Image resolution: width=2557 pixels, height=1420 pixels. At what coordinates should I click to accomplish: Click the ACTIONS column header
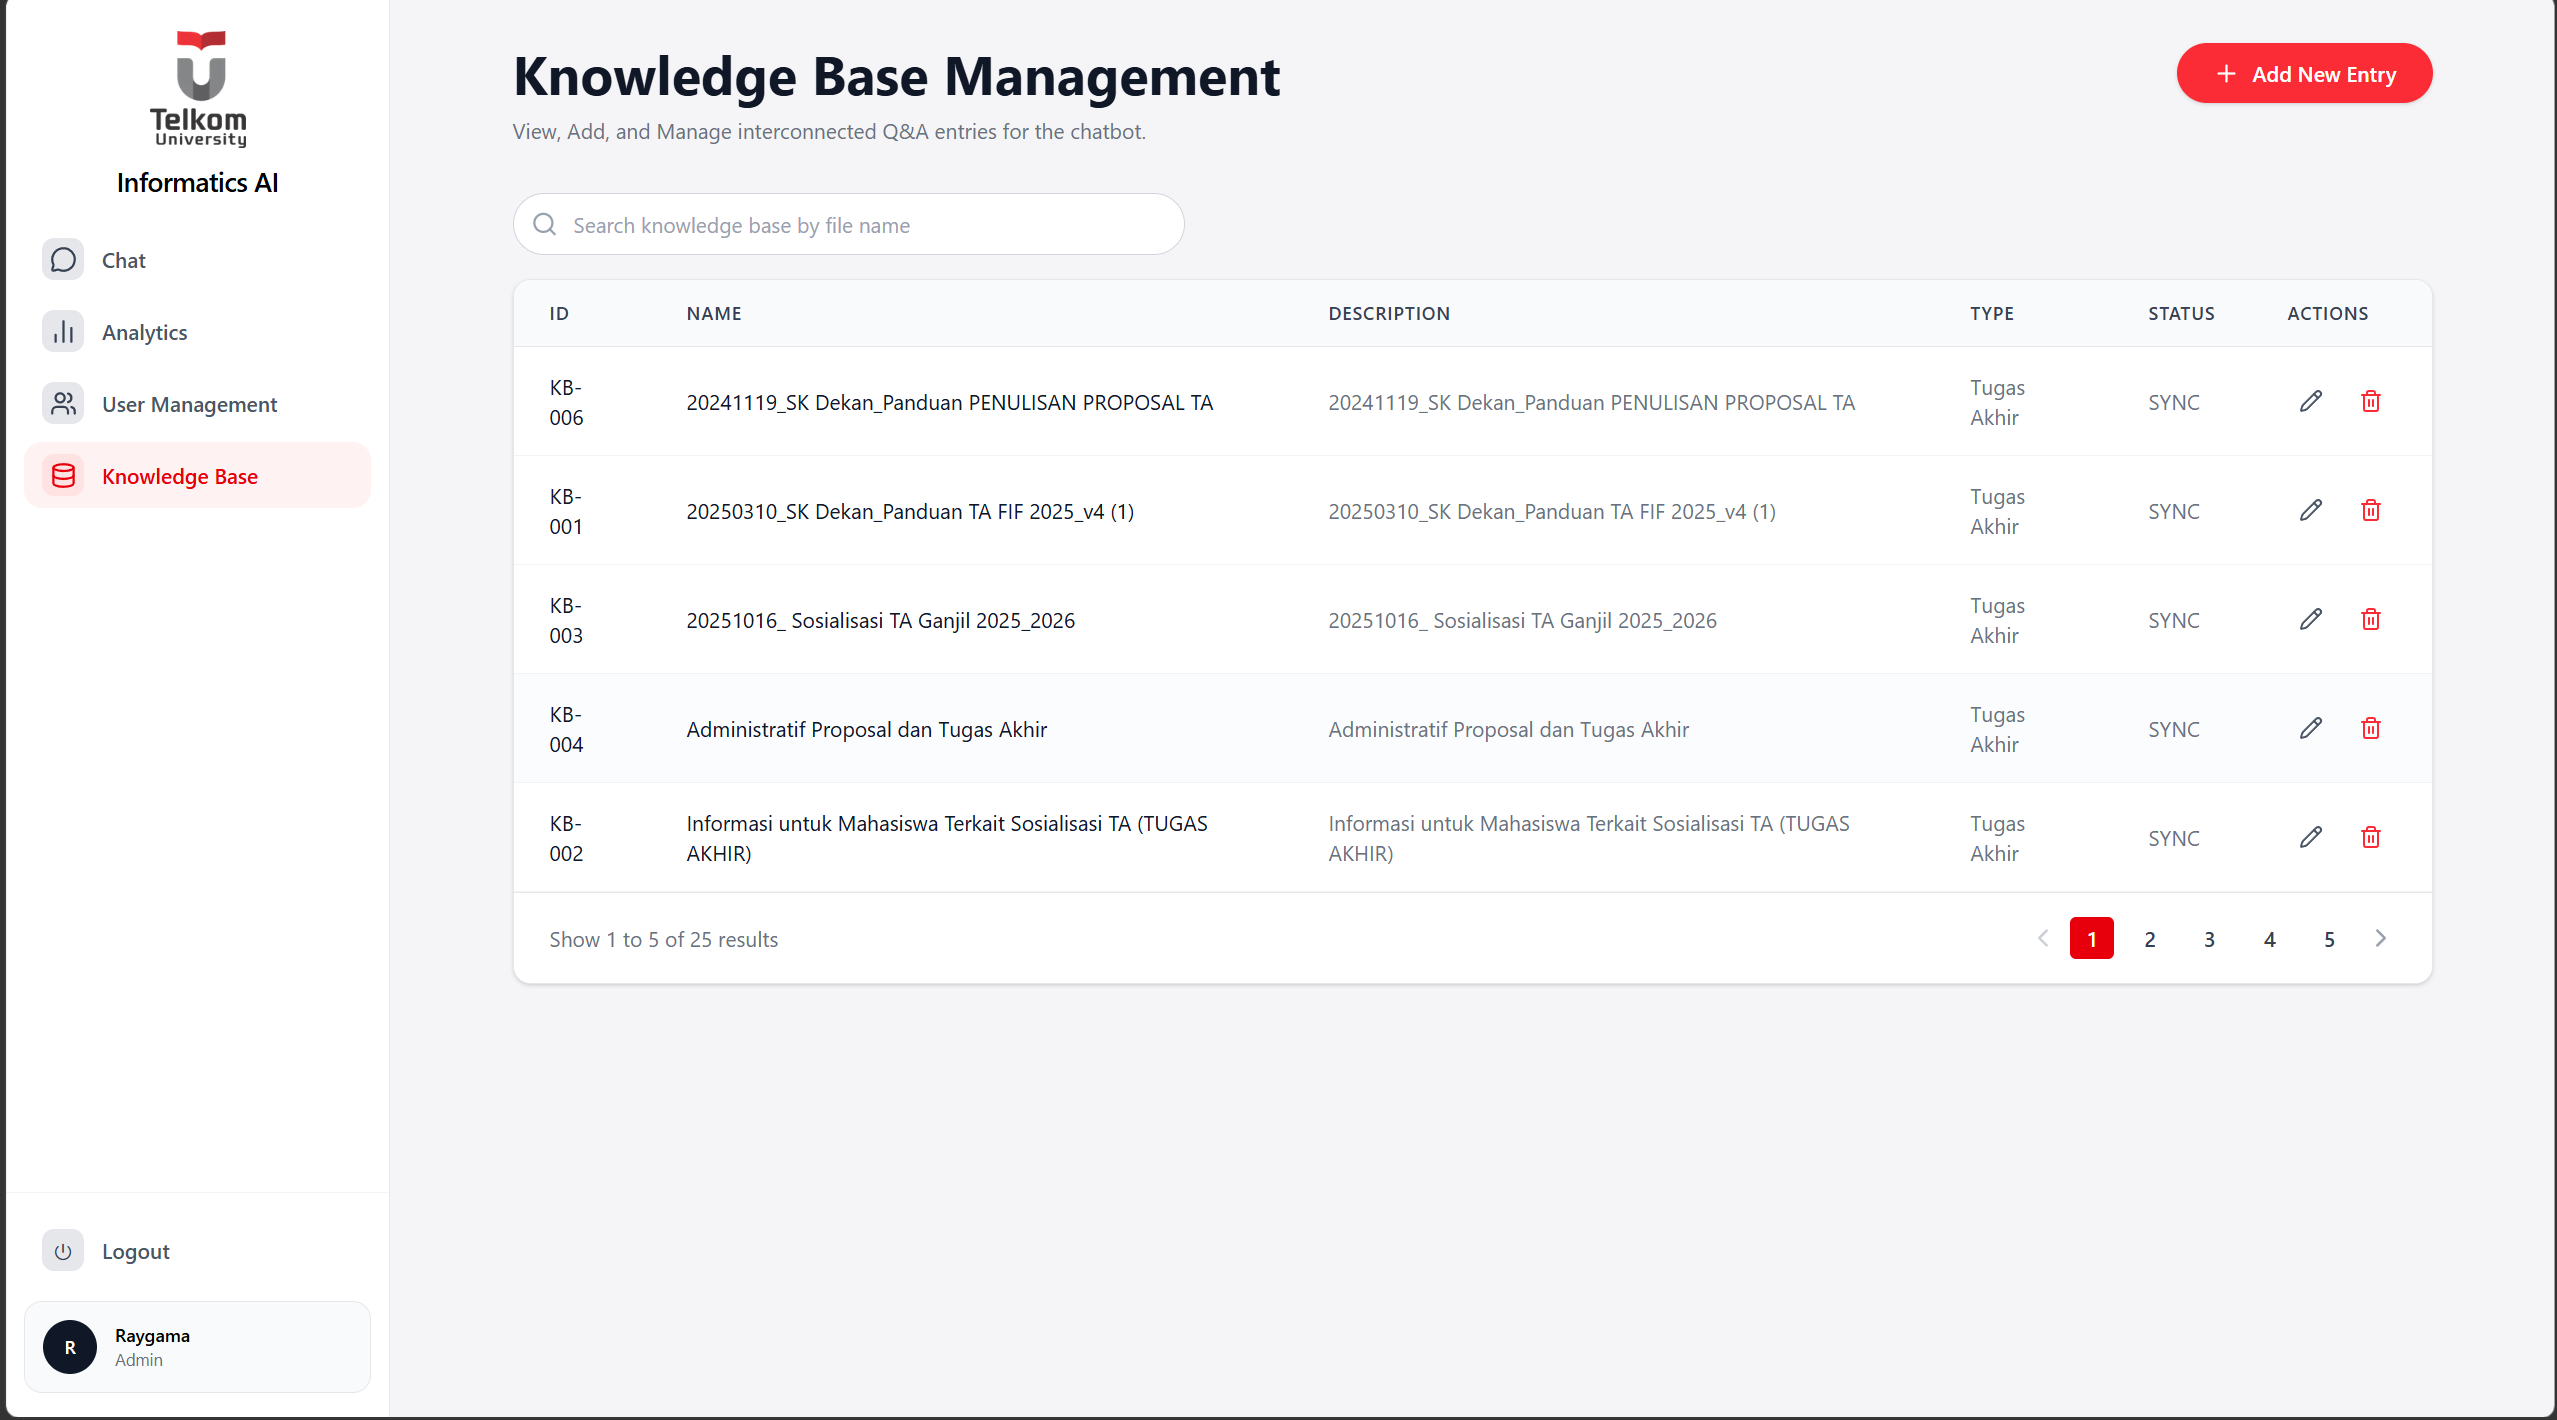coord(2327,314)
